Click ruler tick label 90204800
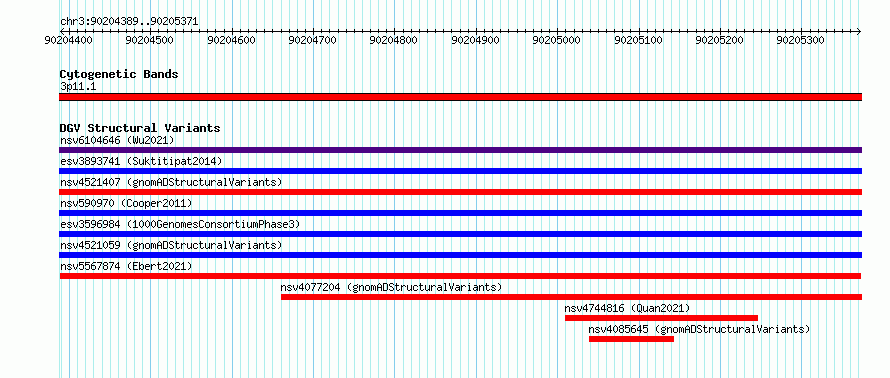Viewport: 890px width, 378px height. pos(393,40)
